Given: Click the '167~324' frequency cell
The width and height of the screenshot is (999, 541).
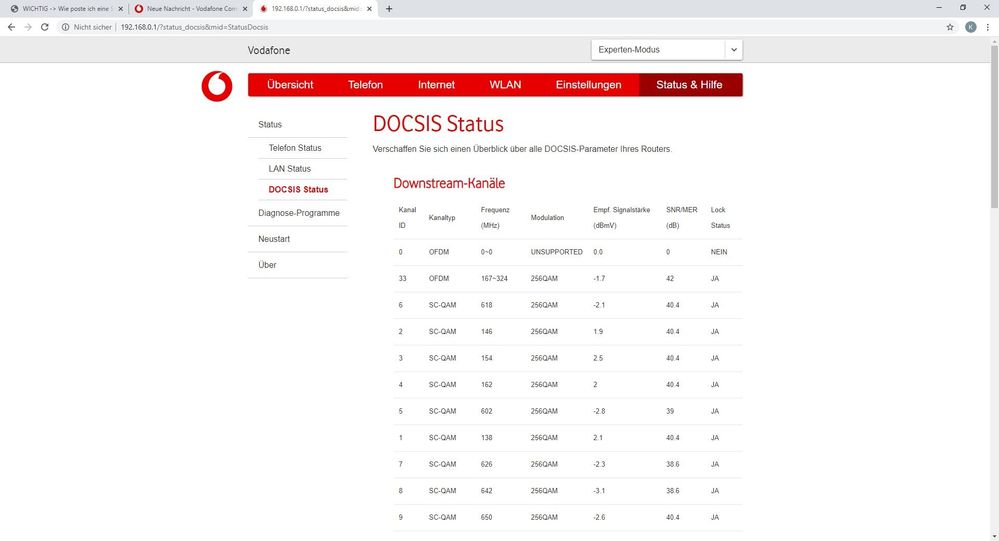Looking at the screenshot, I should [494, 278].
